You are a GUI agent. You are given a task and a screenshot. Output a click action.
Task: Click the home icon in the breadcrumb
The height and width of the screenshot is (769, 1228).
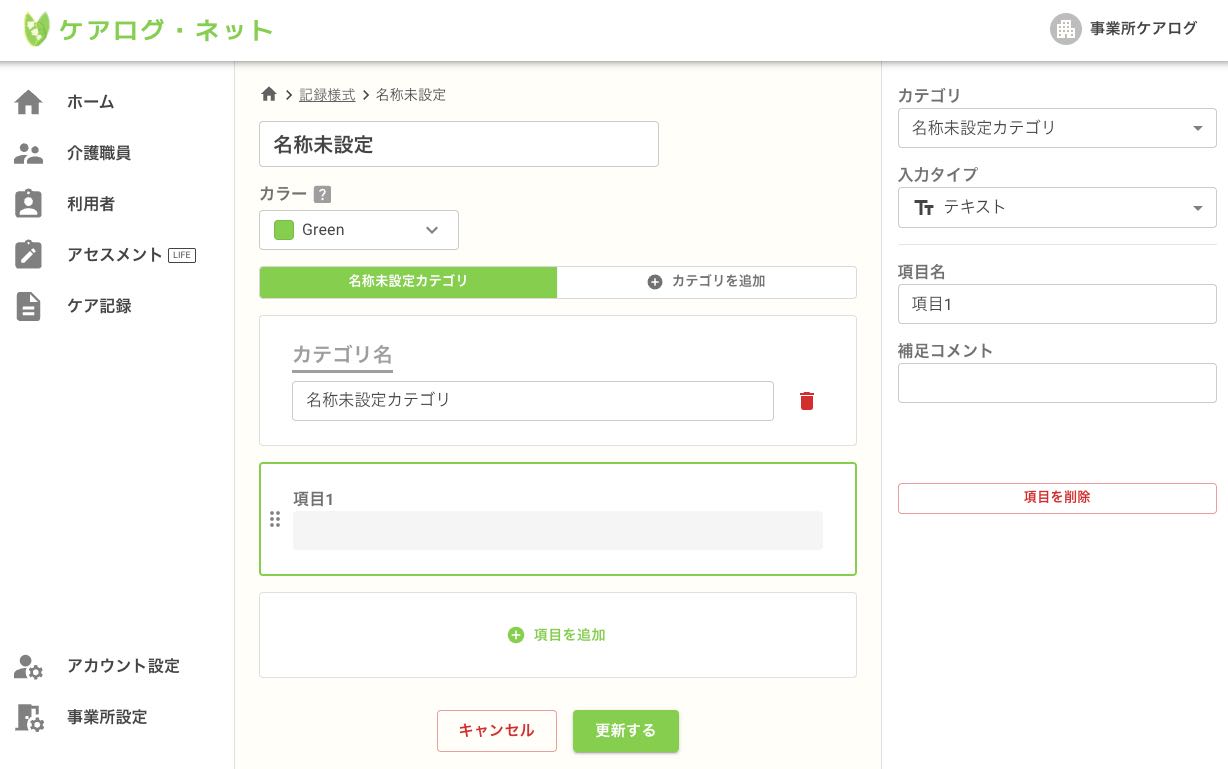click(x=269, y=94)
